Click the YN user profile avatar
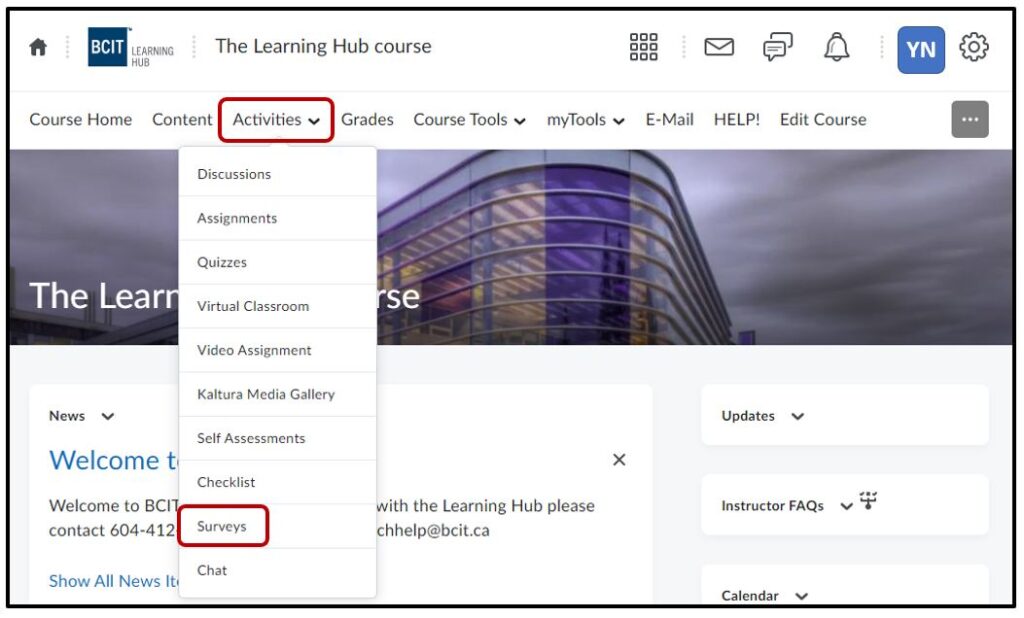 [x=920, y=49]
